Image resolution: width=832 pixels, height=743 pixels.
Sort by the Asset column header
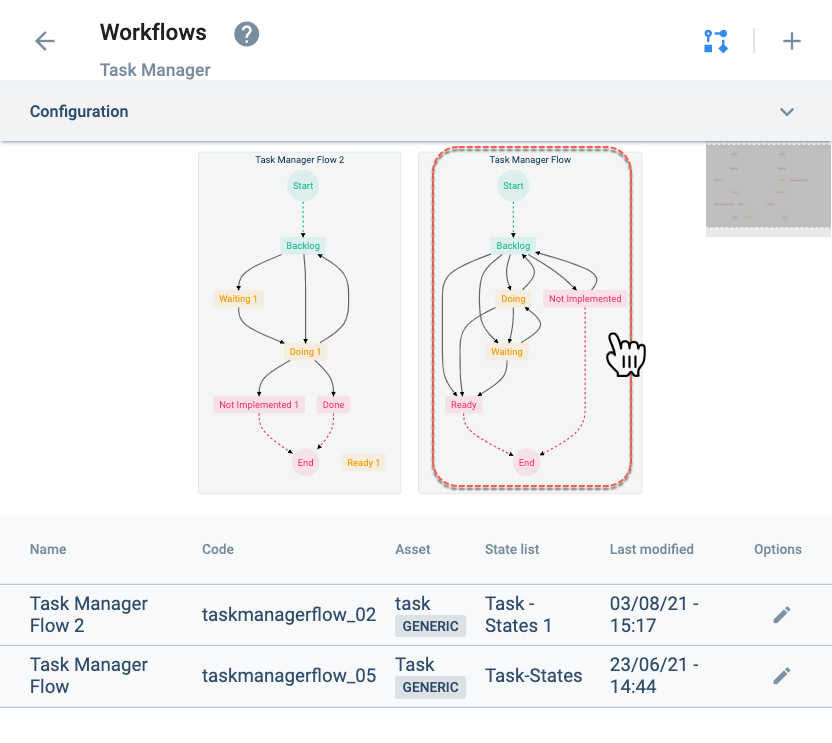(x=413, y=549)
